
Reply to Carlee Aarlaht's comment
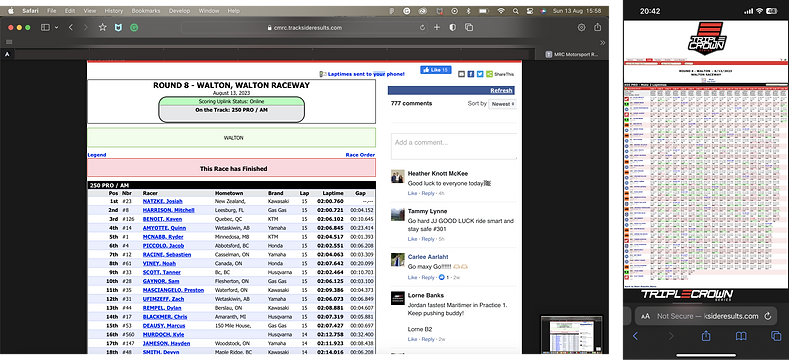click(428, 277)
